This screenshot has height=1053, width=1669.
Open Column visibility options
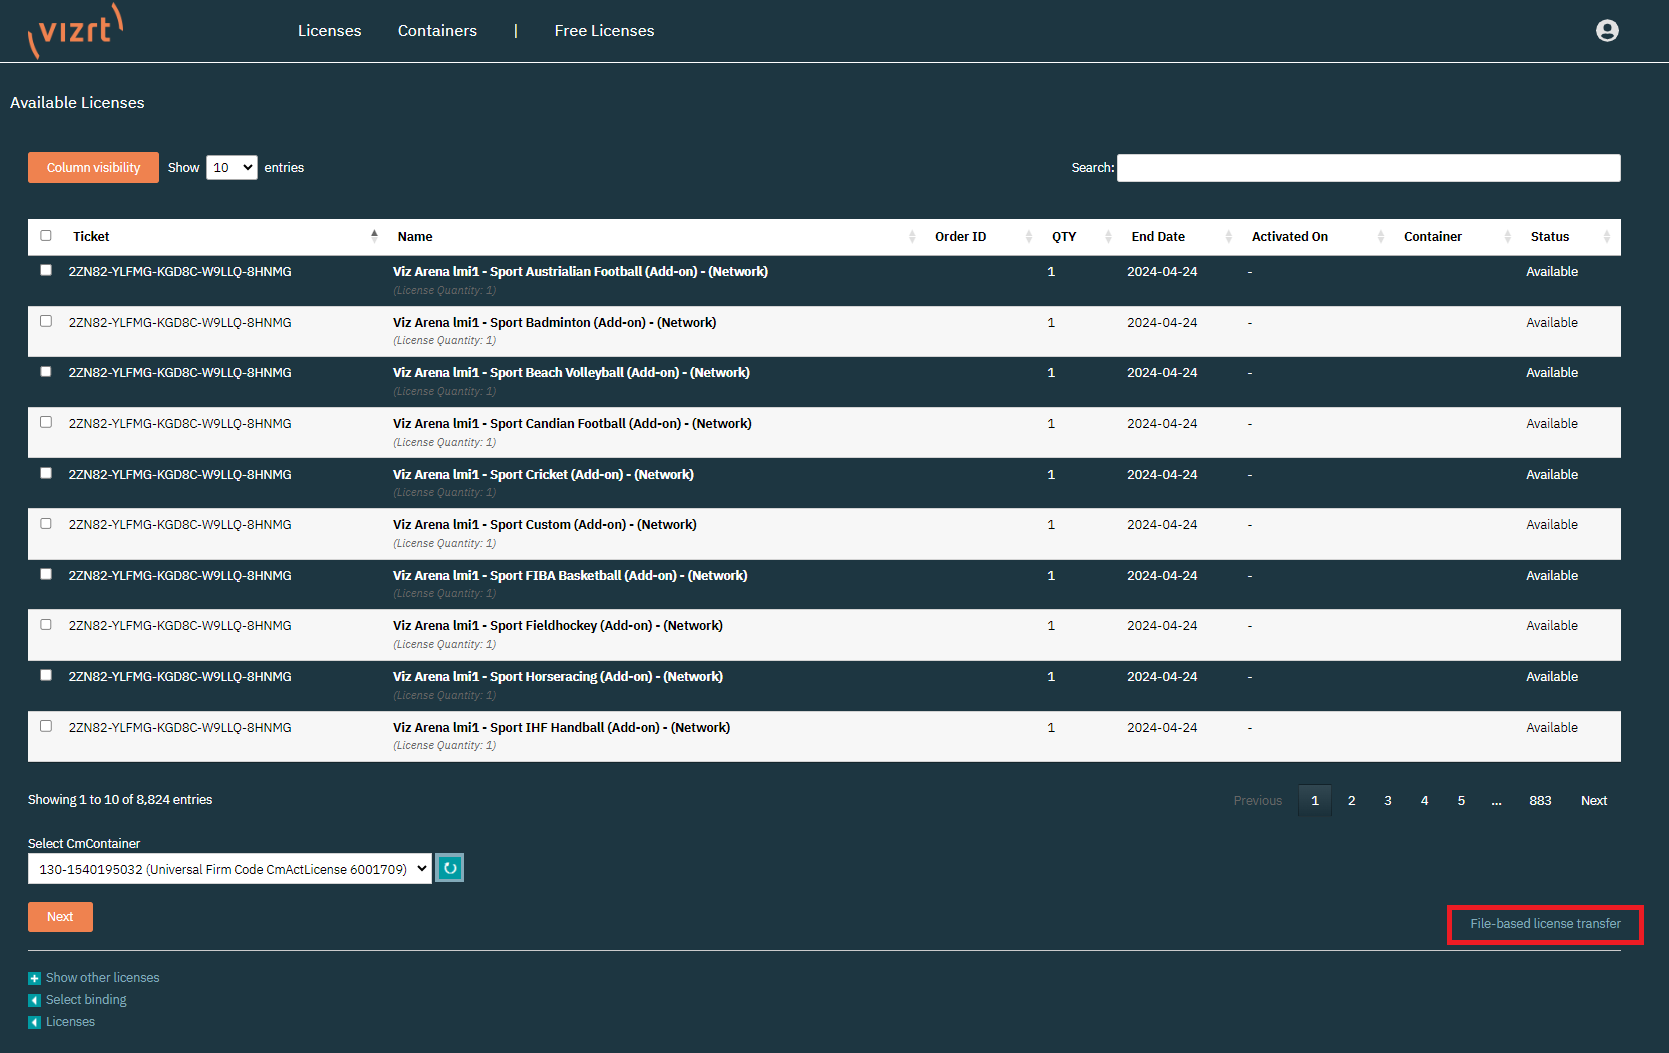tap(93, 168)
